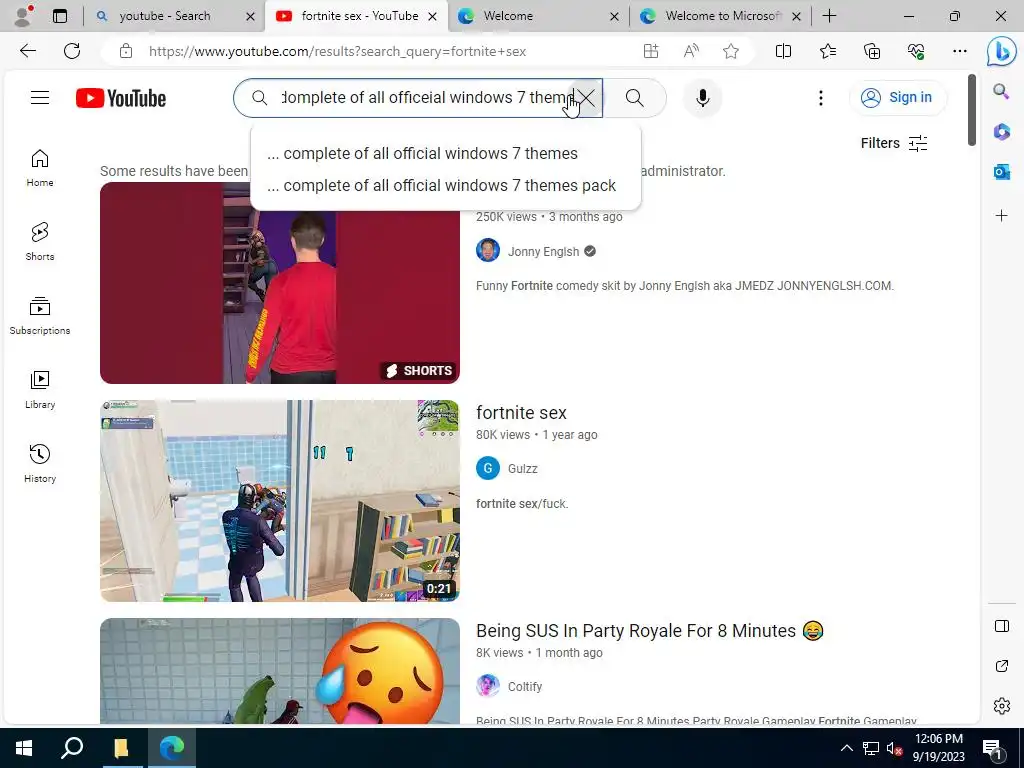Open Outlook in Edge sidebar
This screenshot has width=1024, height=768.
pyautogui.click(x=1001, y=172)
